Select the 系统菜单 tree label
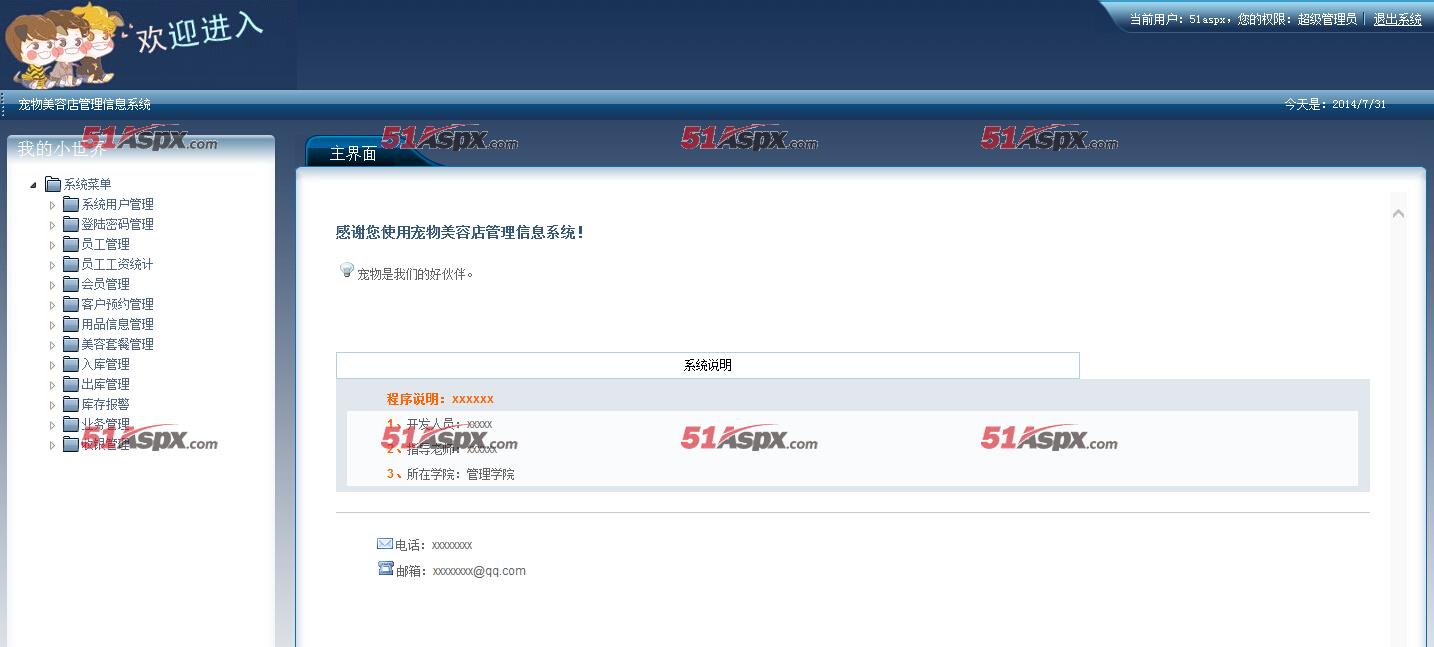Screen dimensions: 1434x647 coord(88,184)
